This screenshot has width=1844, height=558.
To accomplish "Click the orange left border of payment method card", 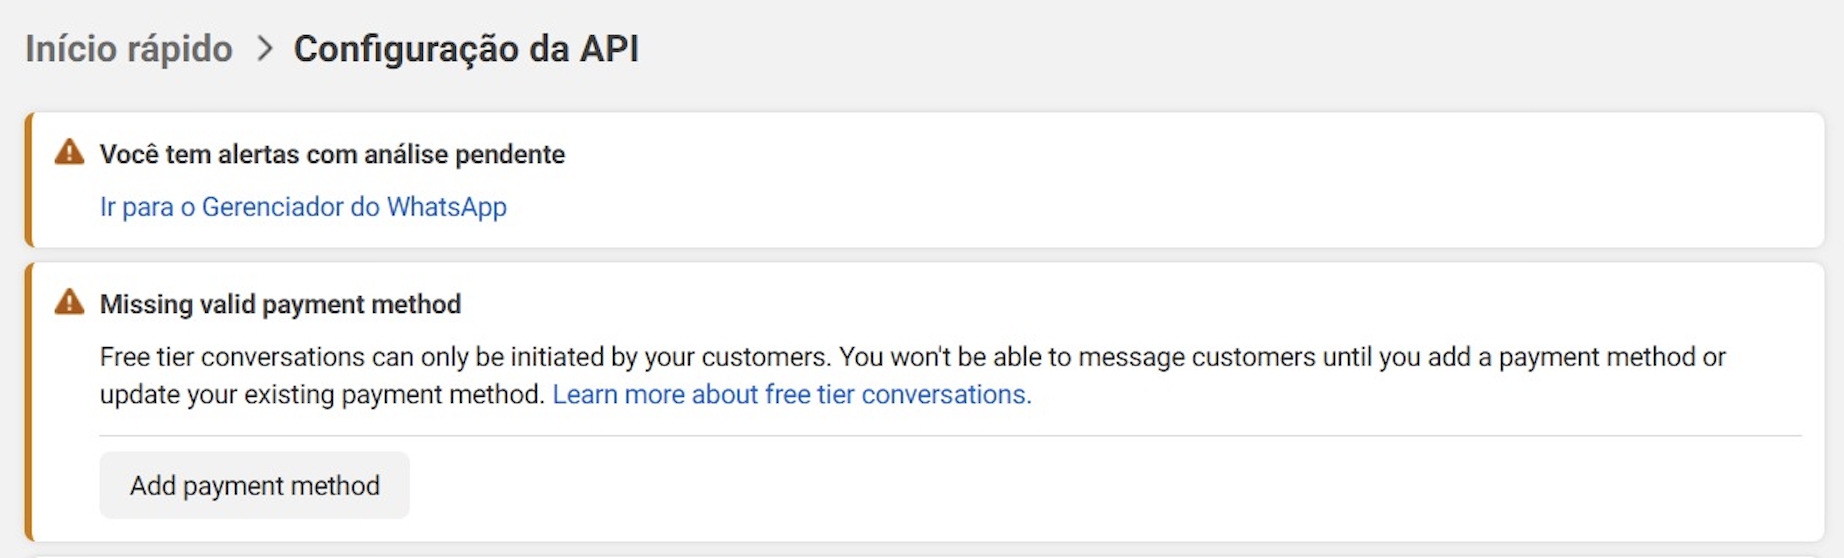I will [29, 402].
